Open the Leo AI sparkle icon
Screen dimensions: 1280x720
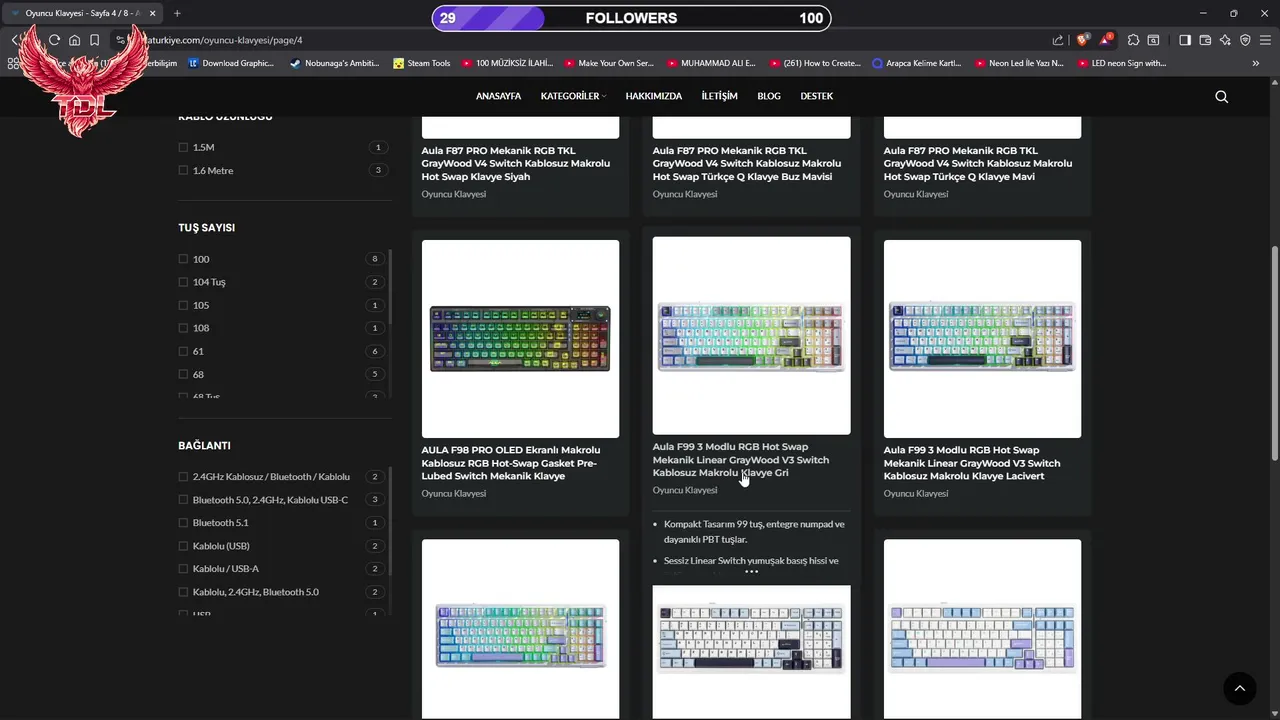[1225, 40]
